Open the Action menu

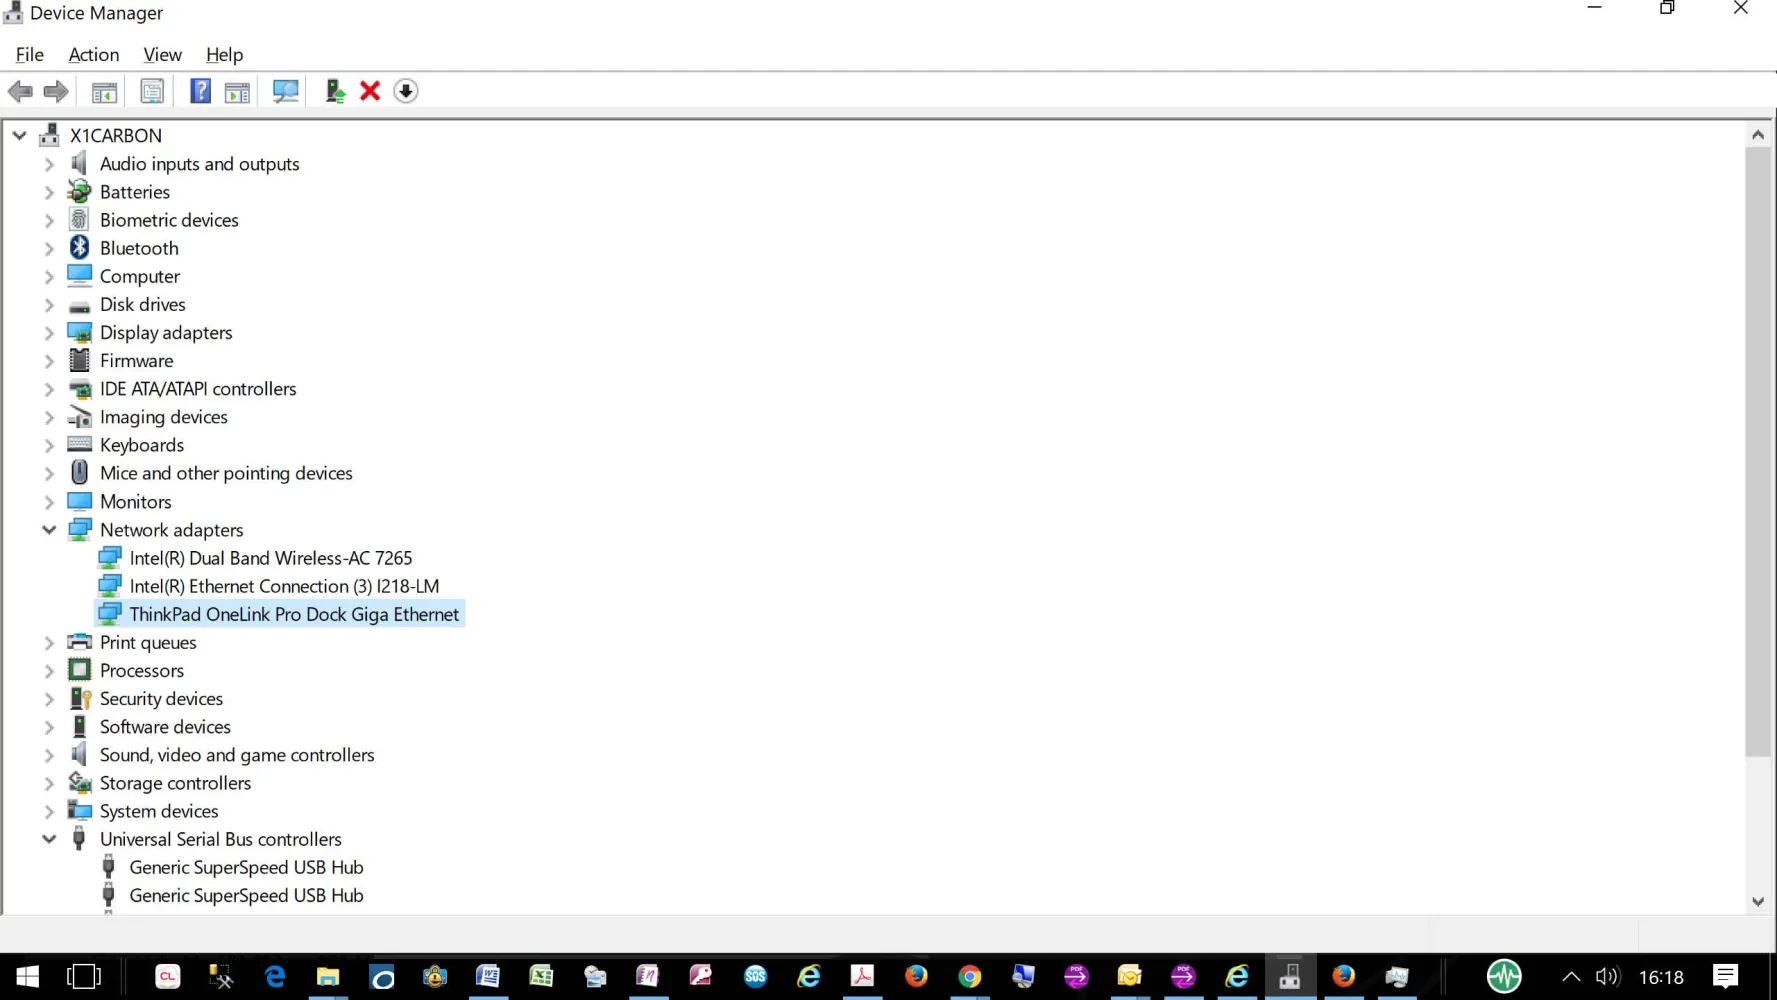(94, 55)
